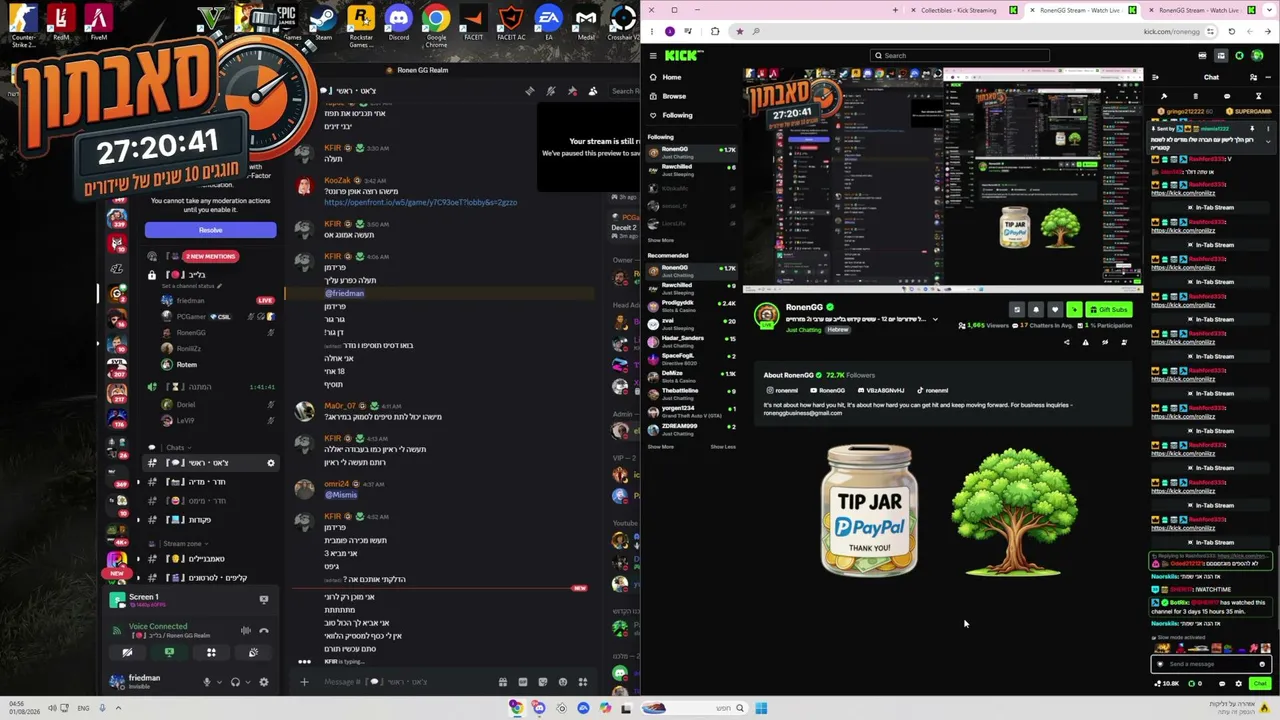Click the Tip Jar PayPal image
The height and width of the screenshot is (720, 1280).
(x=869, y=511)
